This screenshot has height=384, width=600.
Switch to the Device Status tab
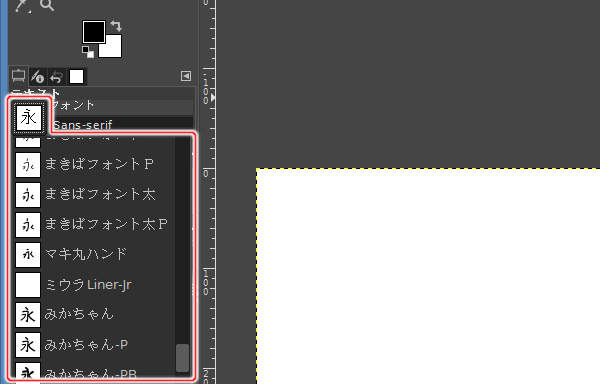point(38,77)
